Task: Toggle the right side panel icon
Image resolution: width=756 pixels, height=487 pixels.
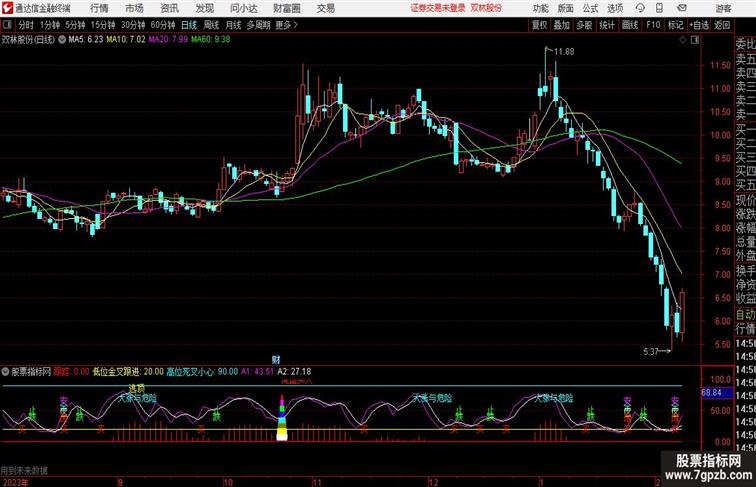Action: 695,40
